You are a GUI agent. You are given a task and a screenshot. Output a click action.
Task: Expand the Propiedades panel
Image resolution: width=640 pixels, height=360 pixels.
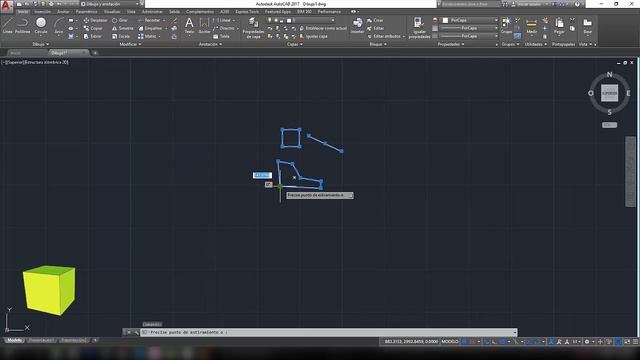pos(451,44)
